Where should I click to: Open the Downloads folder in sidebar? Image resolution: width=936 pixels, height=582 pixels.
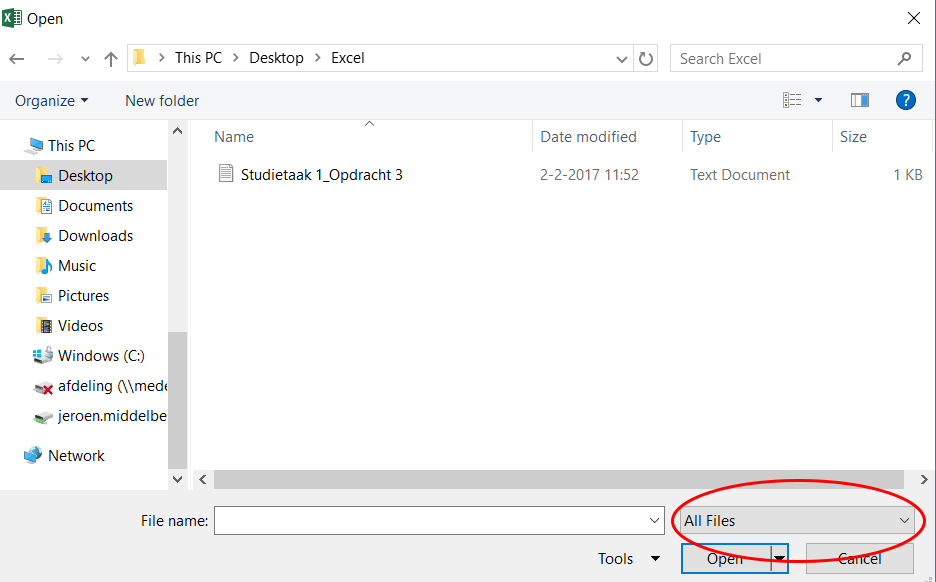pyautogui.click(x=95, y=236)
